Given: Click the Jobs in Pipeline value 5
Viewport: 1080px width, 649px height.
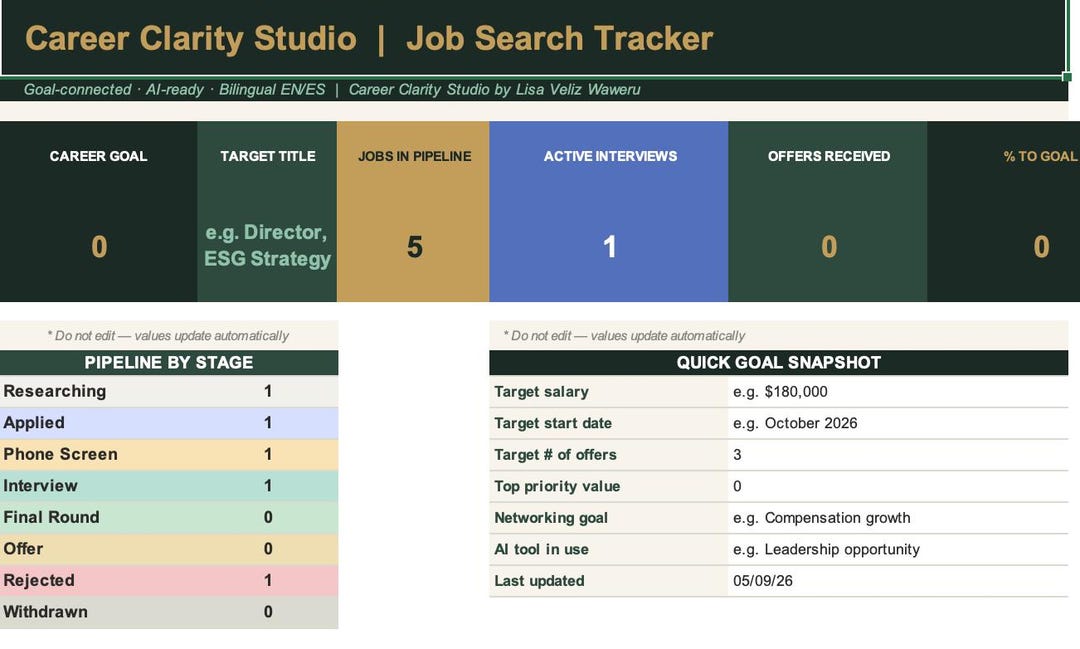Looking at the screenshot, I should [414, 247].
